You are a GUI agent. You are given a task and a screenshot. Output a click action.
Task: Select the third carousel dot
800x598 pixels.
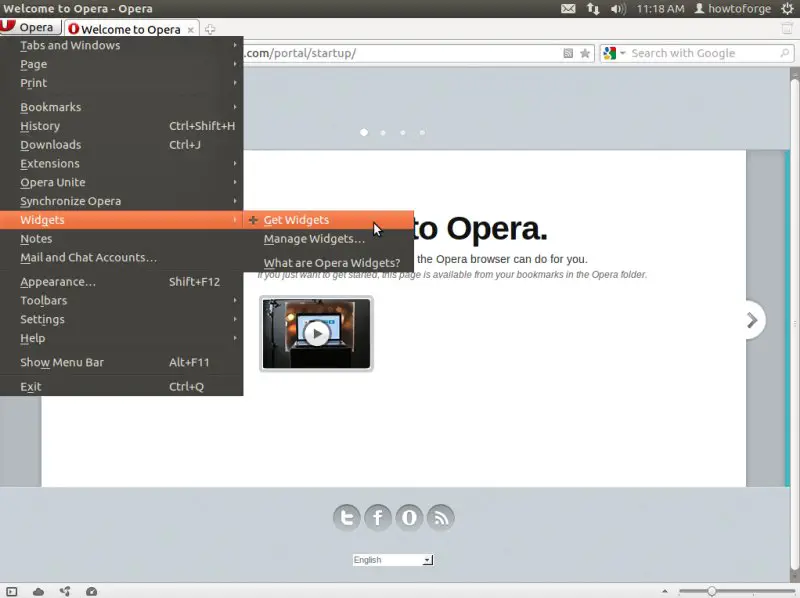403,133
